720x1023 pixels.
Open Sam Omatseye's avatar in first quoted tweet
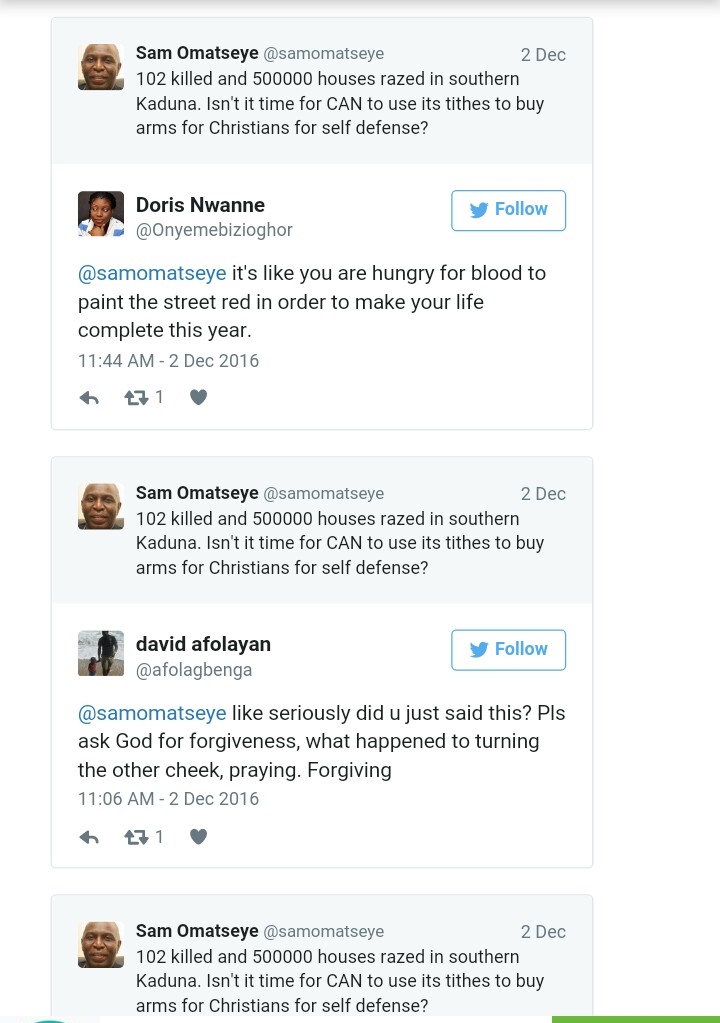pyautogui.click(x=101, y=67)
